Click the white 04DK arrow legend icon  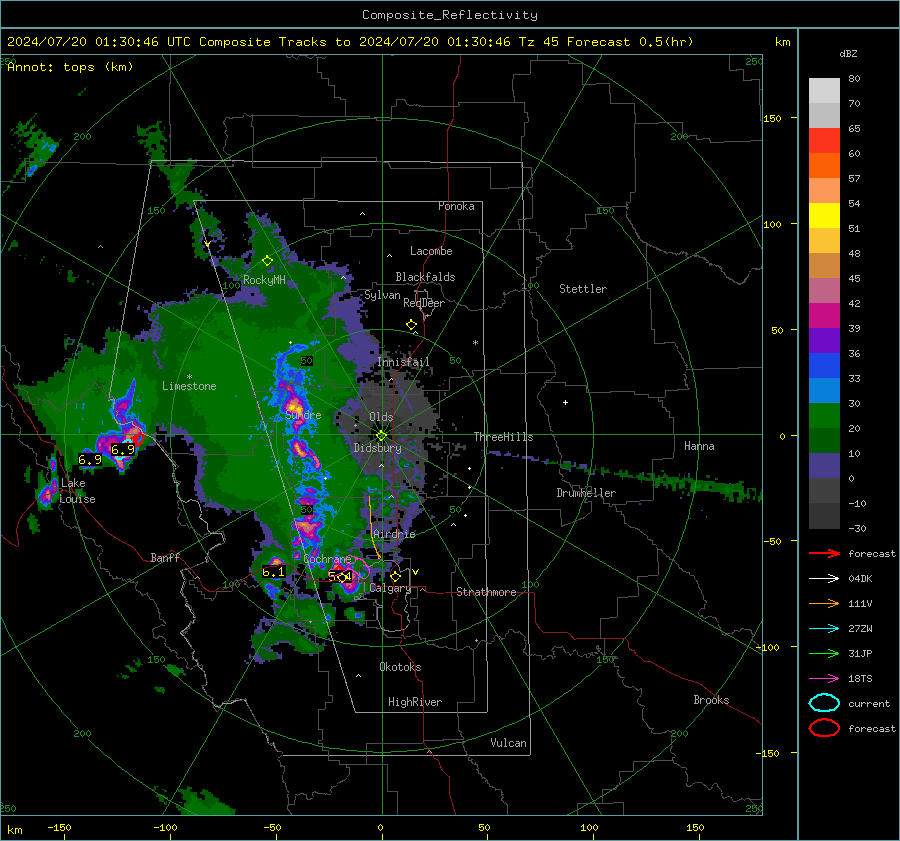click(824, 579)
